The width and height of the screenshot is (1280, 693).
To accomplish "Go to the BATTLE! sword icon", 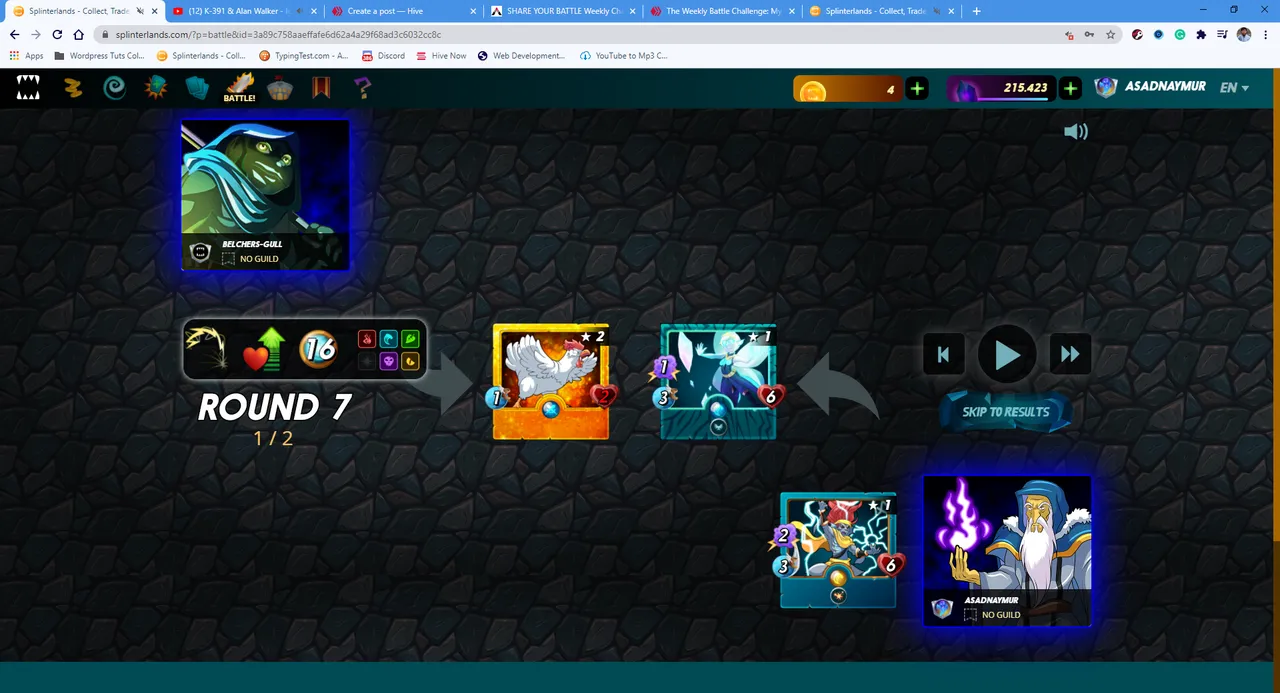I will (x=239, y=88).
